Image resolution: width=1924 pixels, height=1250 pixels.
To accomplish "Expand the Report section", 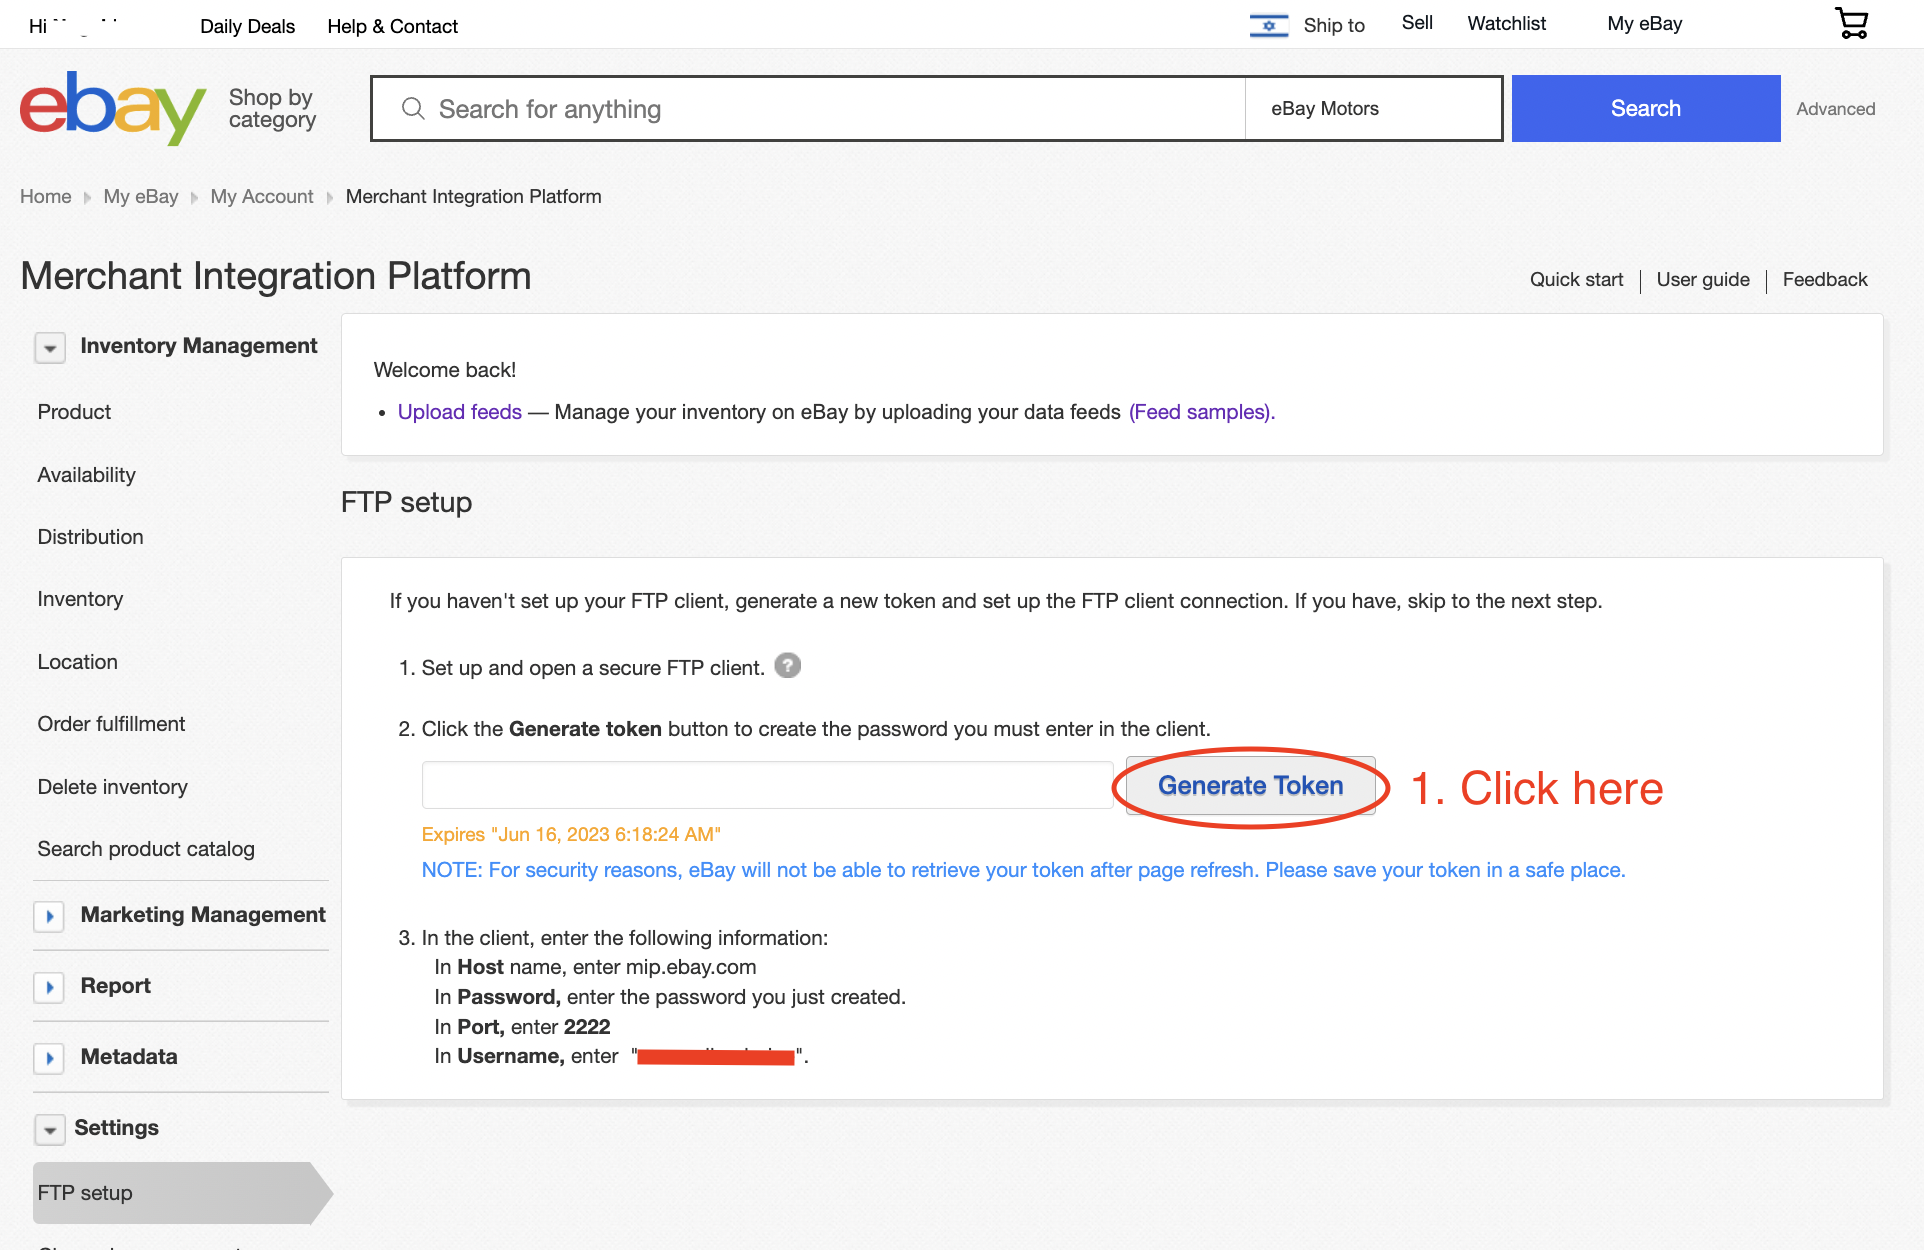I will point(50,987).
